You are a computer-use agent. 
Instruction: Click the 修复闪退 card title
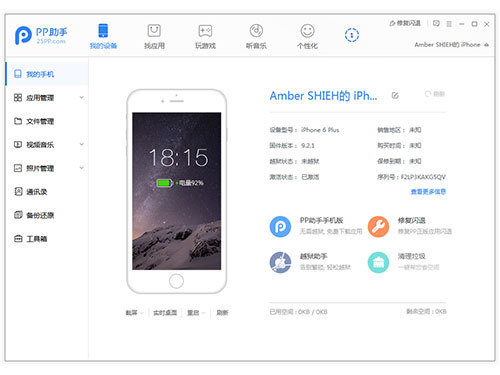(411, 220)
